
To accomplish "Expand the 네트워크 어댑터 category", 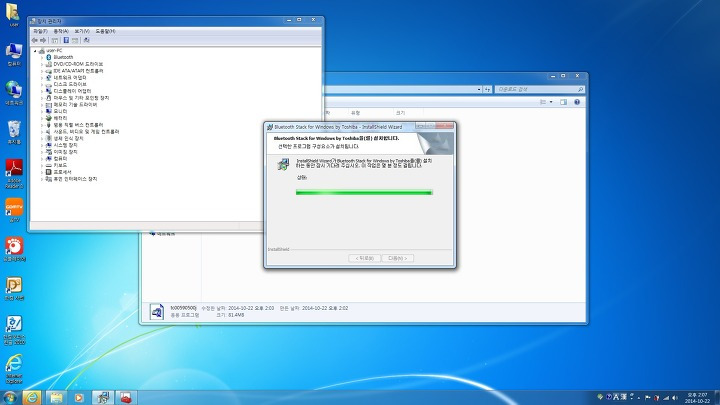I will (42, 78).
